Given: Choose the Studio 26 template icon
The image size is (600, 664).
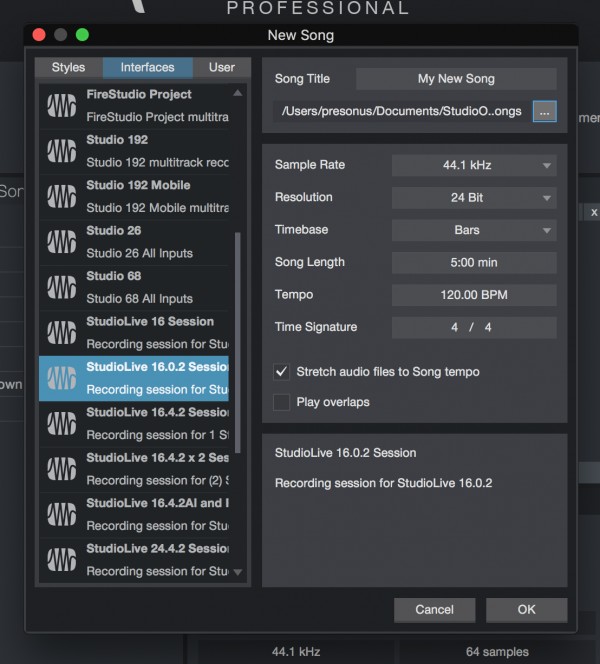Looking at the screenshot, I should tap(62, 241).
